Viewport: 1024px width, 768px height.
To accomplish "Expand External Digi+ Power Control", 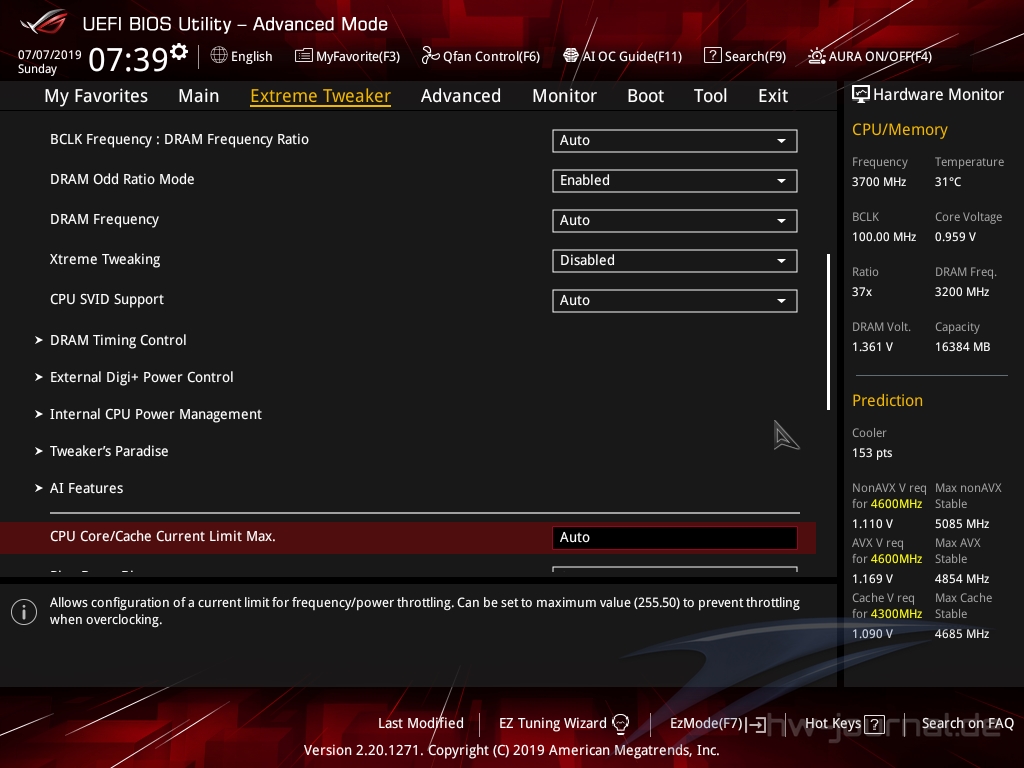I will point(135,377).
